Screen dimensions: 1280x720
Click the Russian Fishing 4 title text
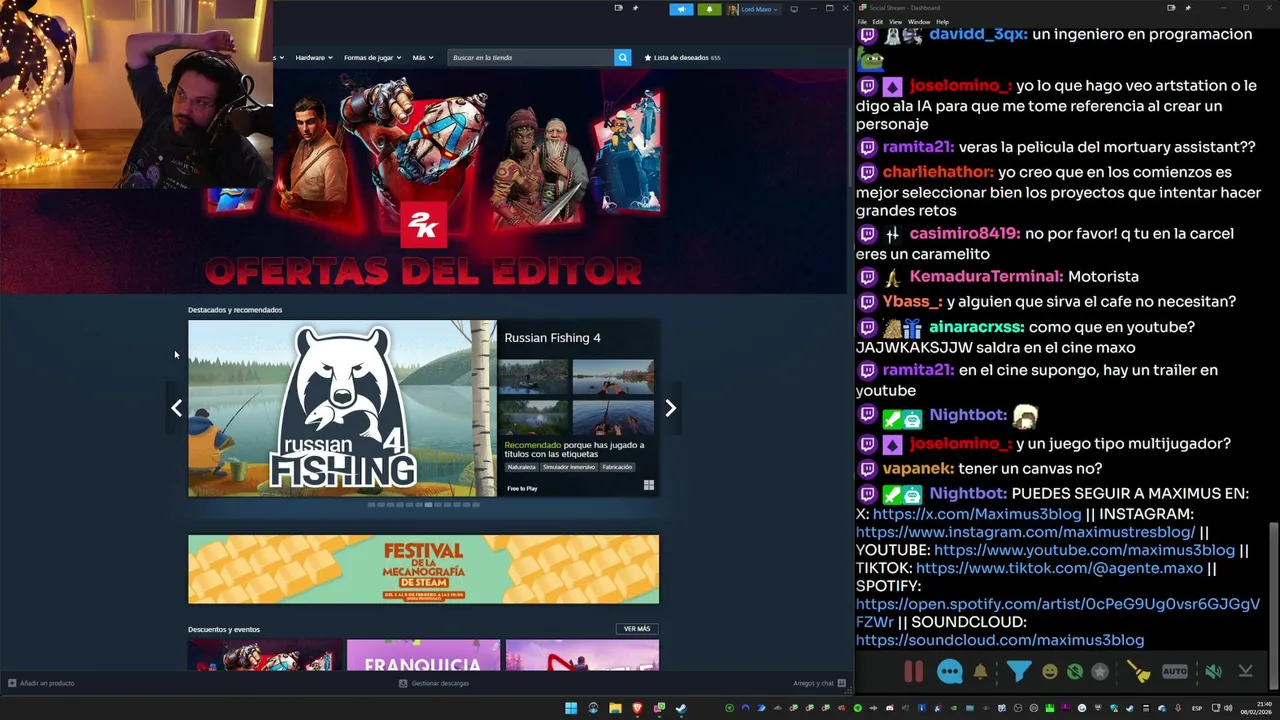click(x=552, y=338)
